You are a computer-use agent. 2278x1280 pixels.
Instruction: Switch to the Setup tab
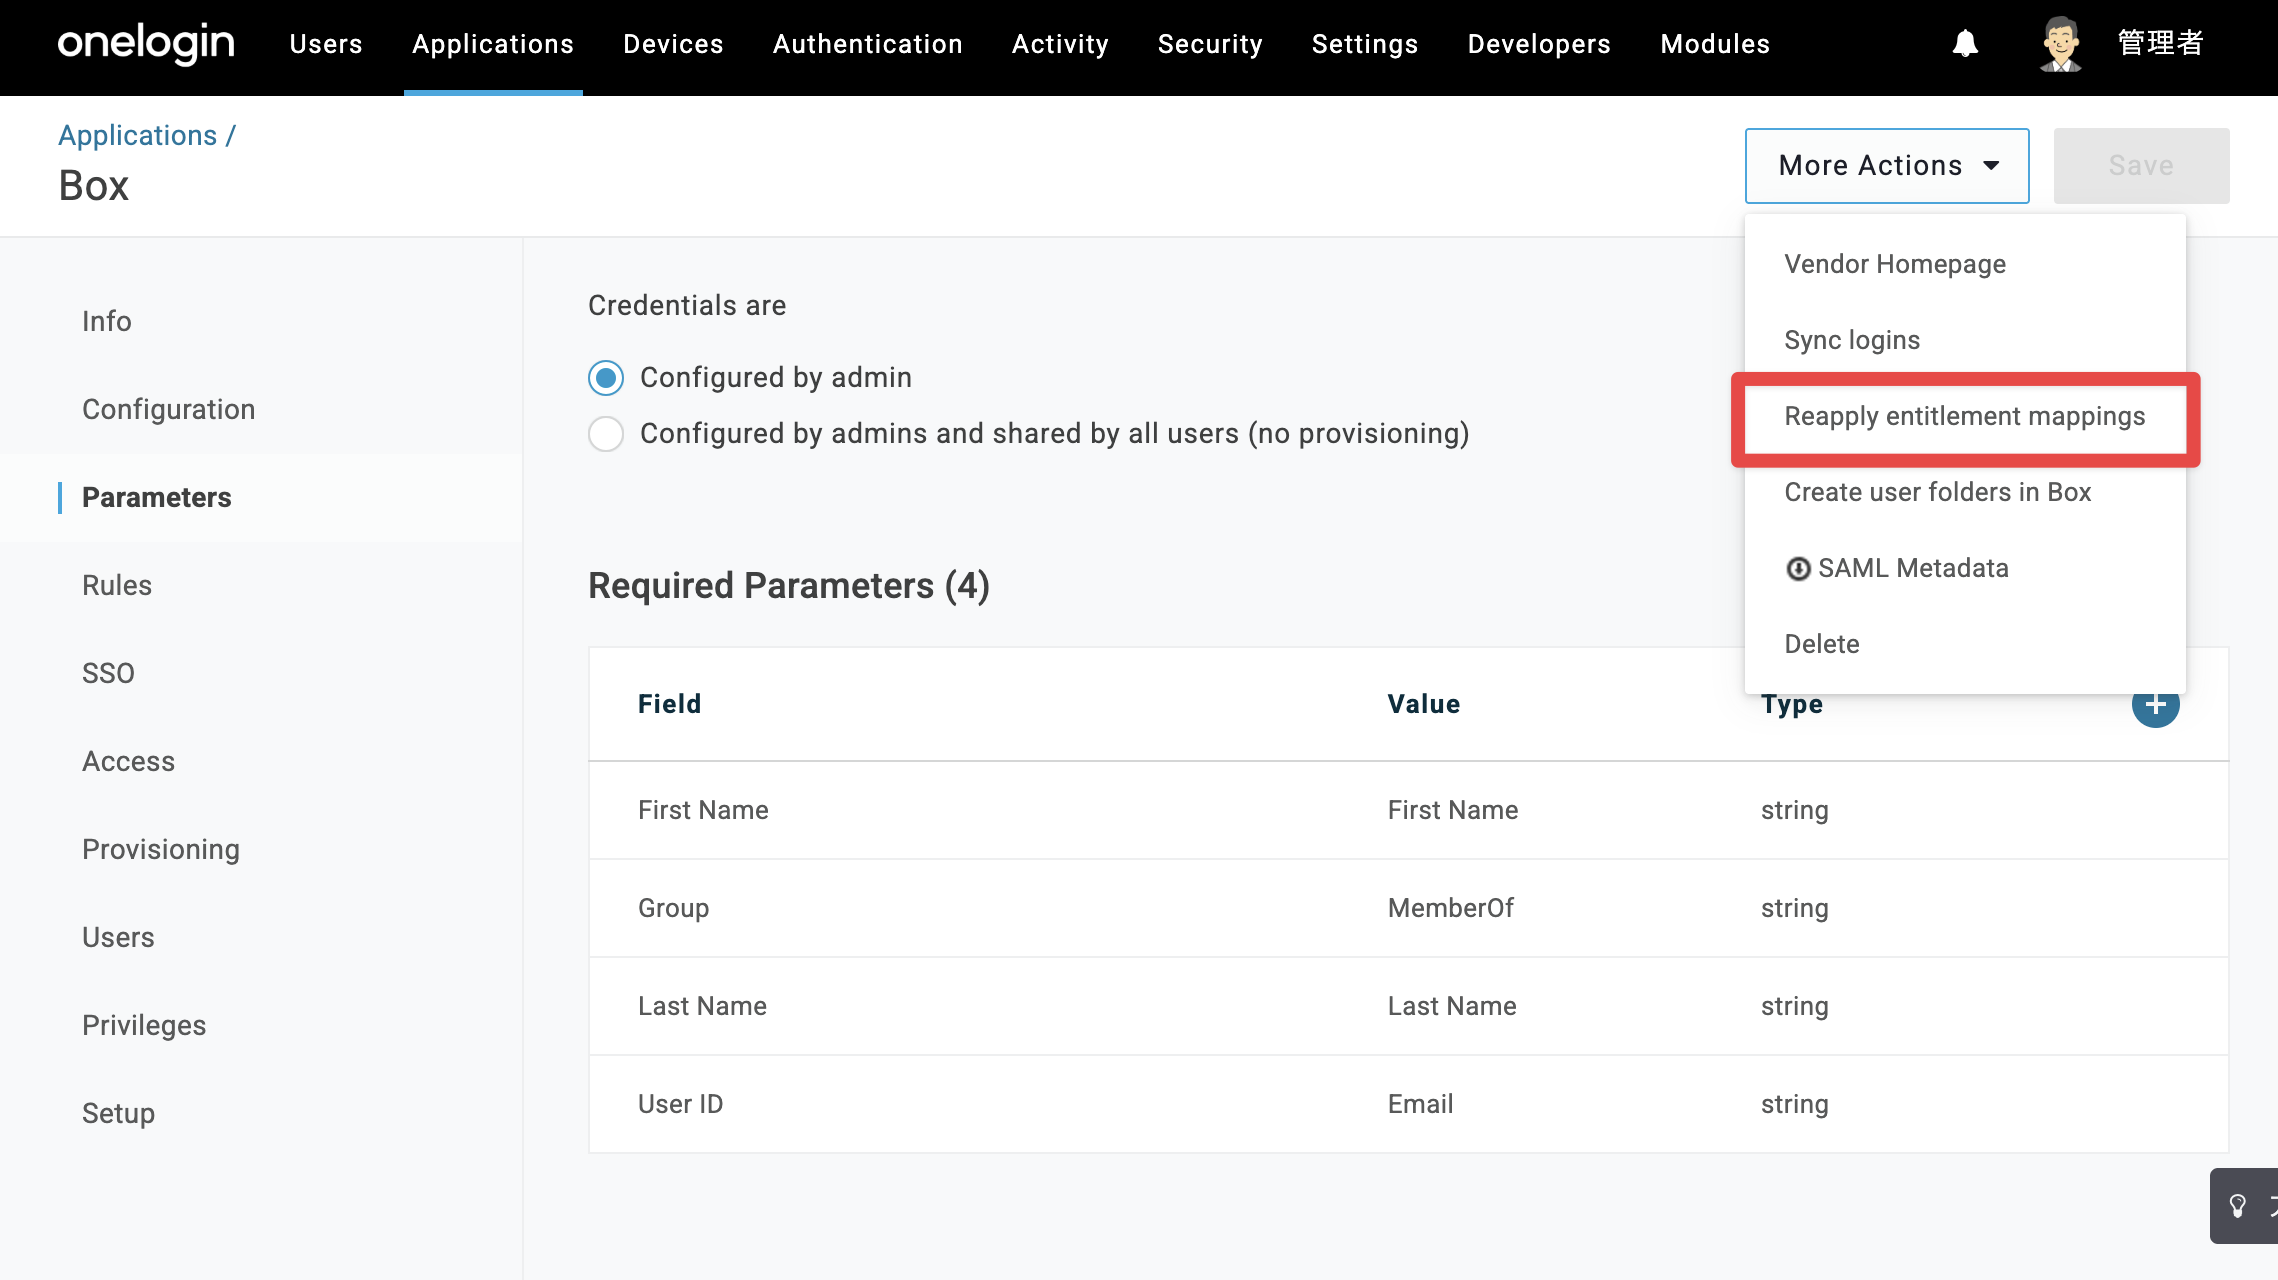click(x=119, y=1113)
